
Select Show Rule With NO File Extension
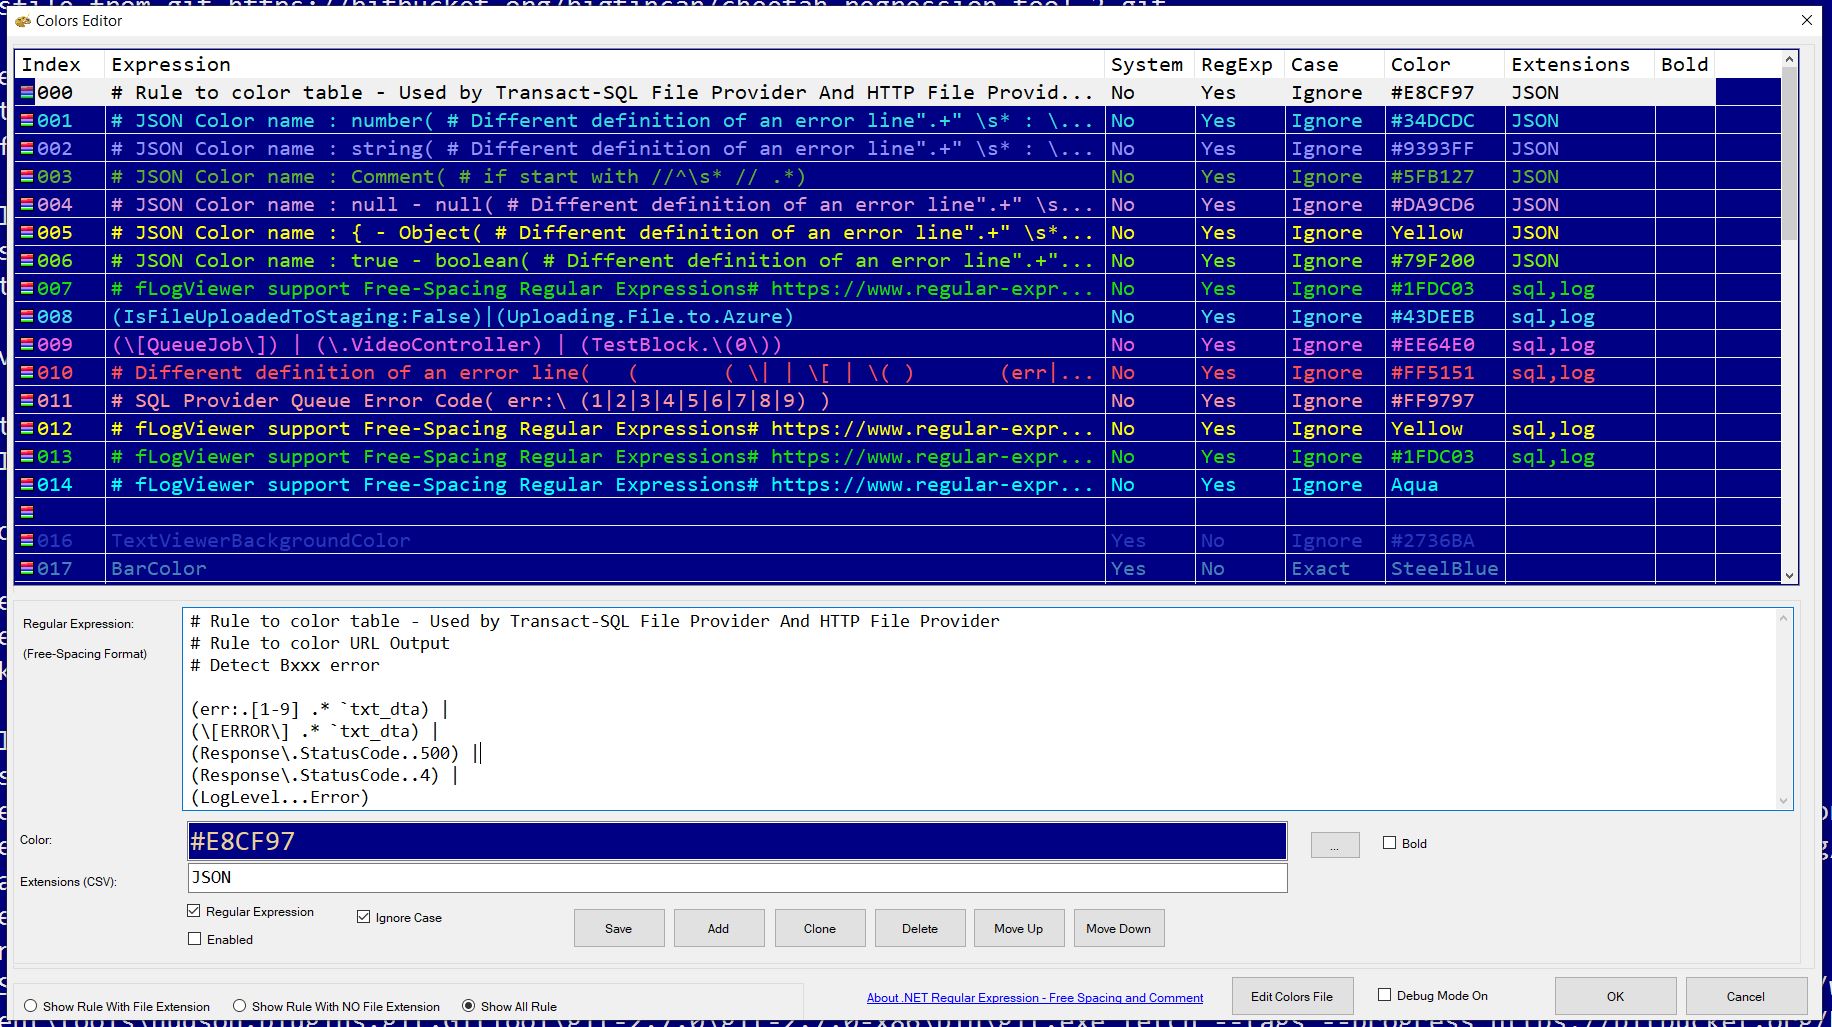pos(238,1006)
